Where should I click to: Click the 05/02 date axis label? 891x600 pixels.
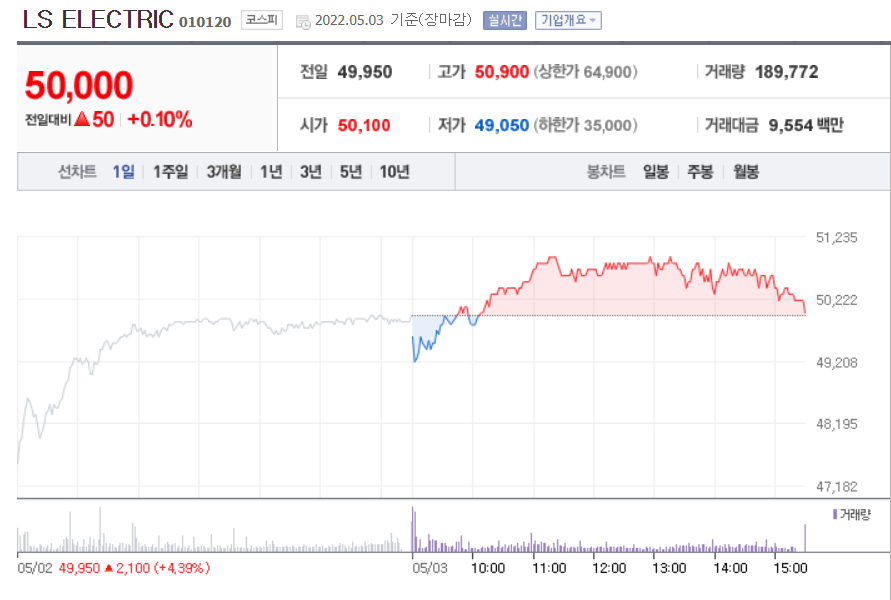coord(35,568)
